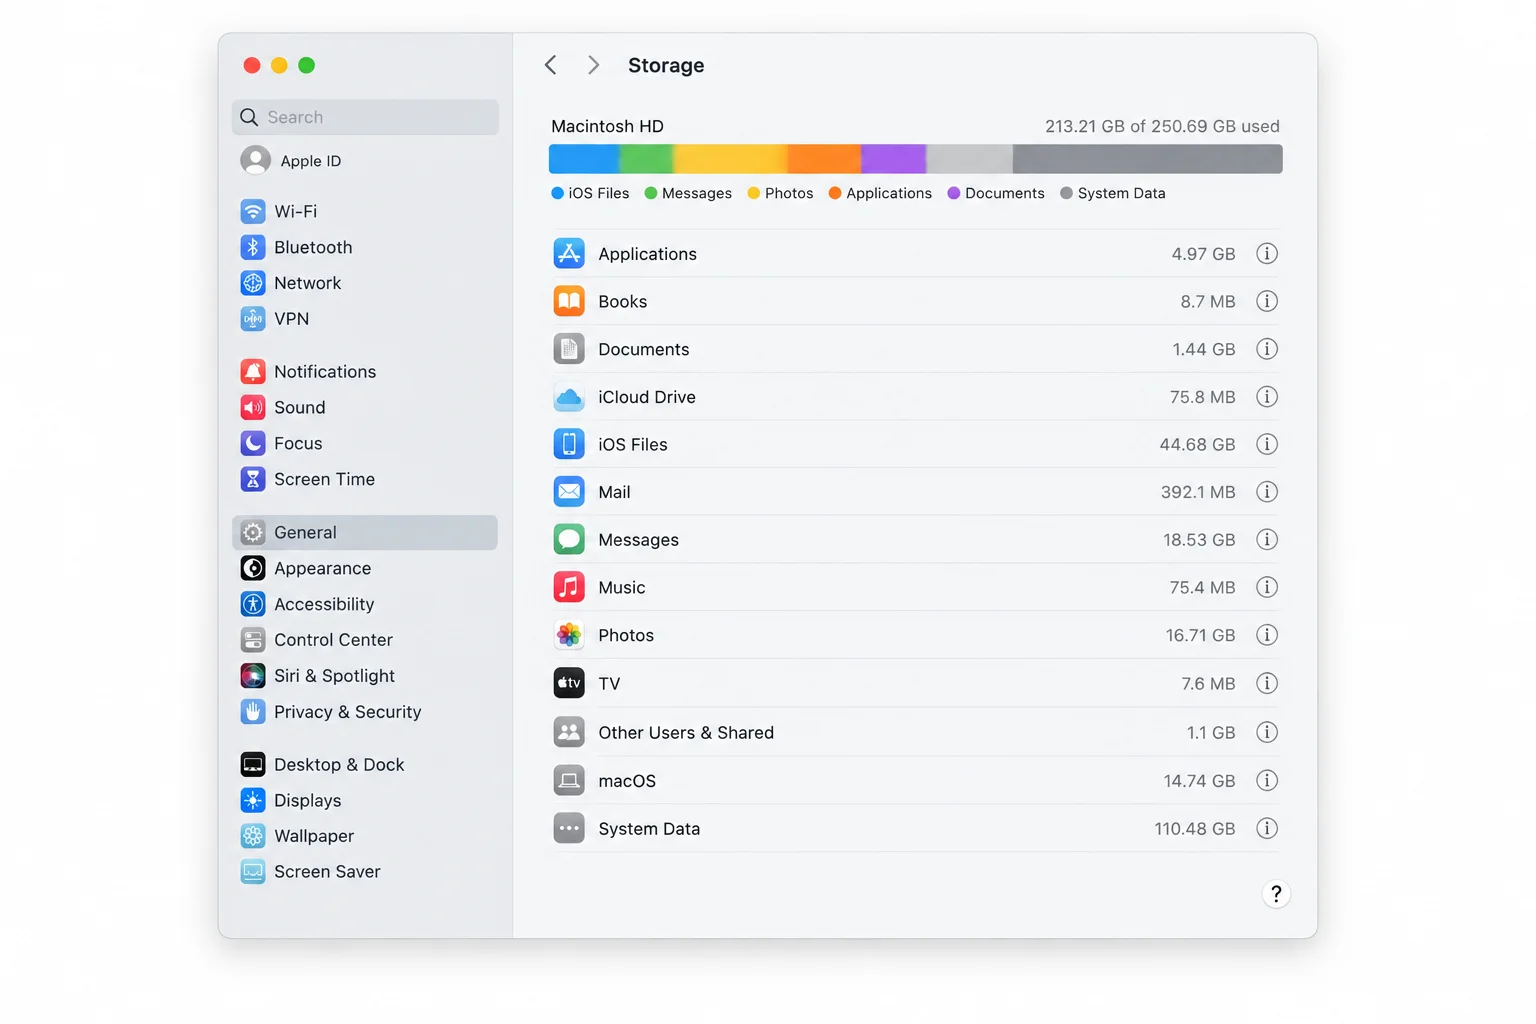The width and height of the screenshot is (1536, 1024).
Task: Select Control Center in the sidebar
Action: tap(365, 640)
